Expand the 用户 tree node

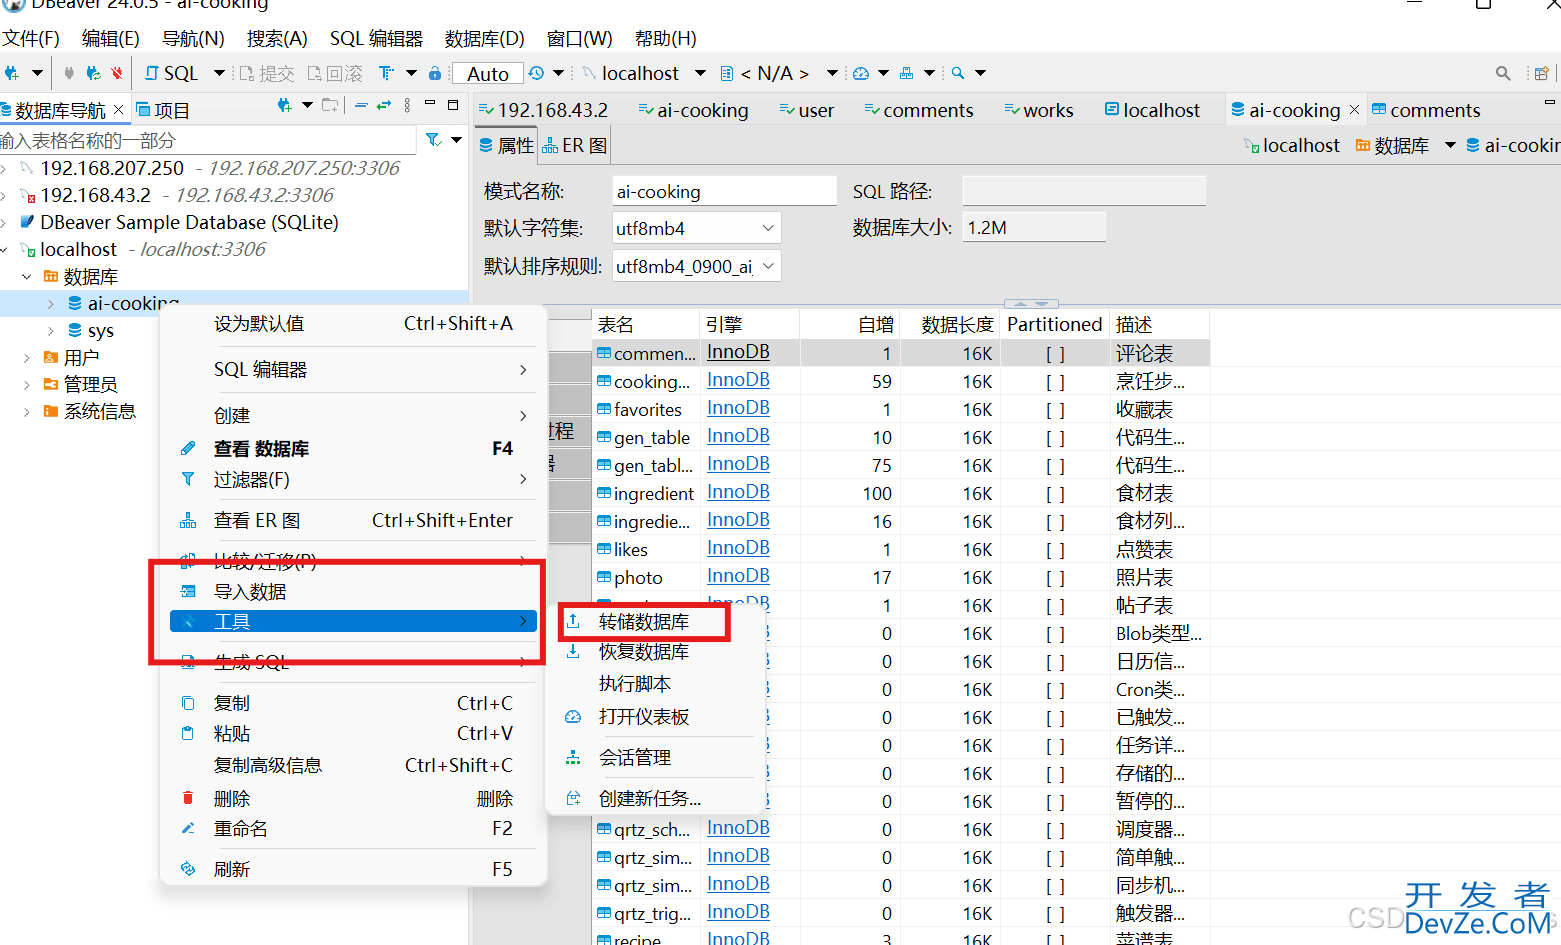coord(27,357)
